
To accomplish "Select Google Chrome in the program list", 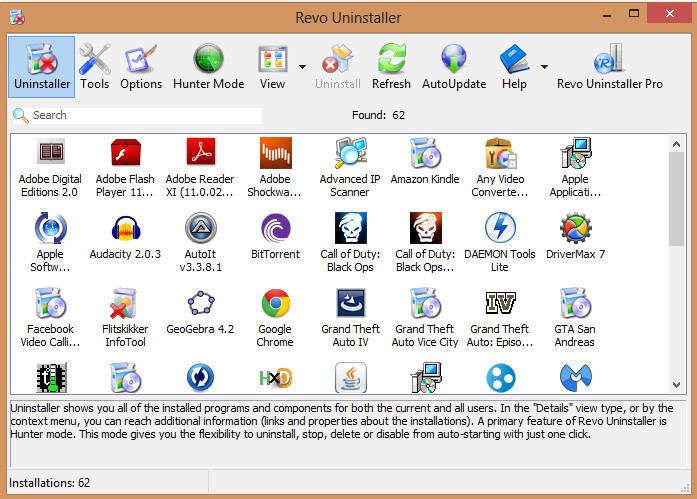I will pyautogui.click(x=275, y=317).
